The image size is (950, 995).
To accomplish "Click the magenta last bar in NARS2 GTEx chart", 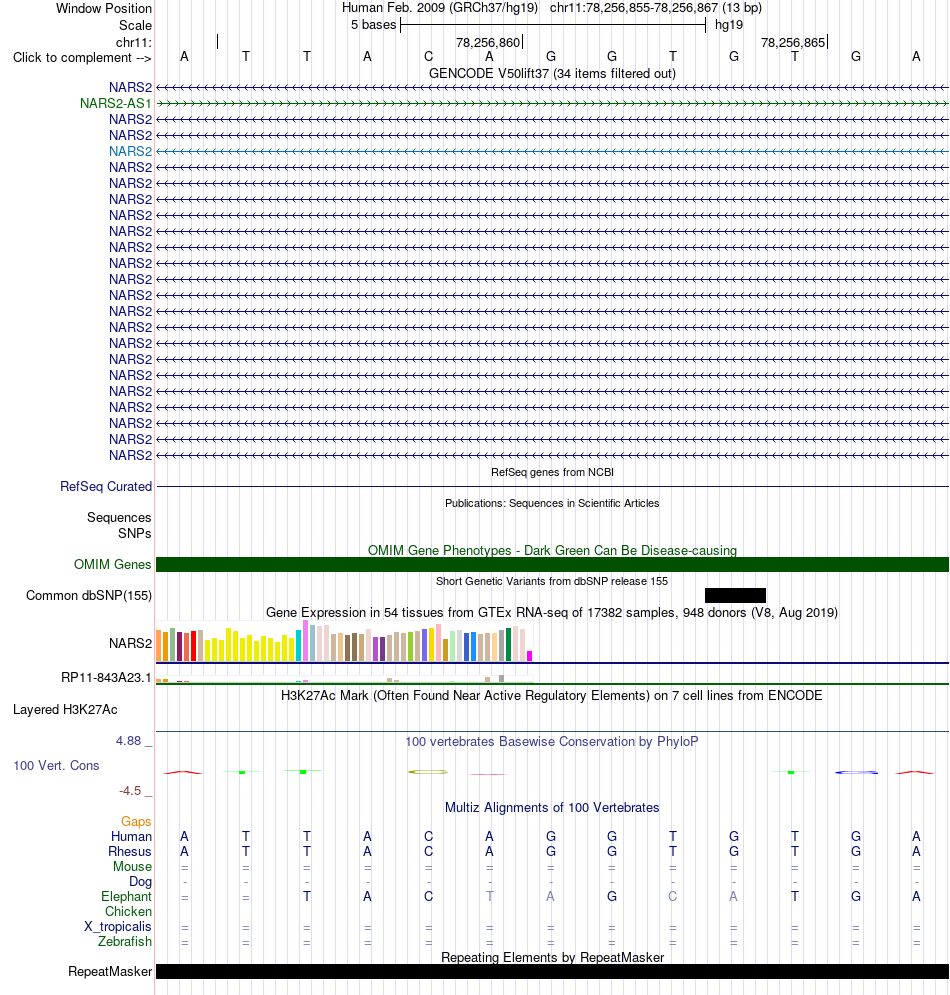I will (x=530, y=656).
